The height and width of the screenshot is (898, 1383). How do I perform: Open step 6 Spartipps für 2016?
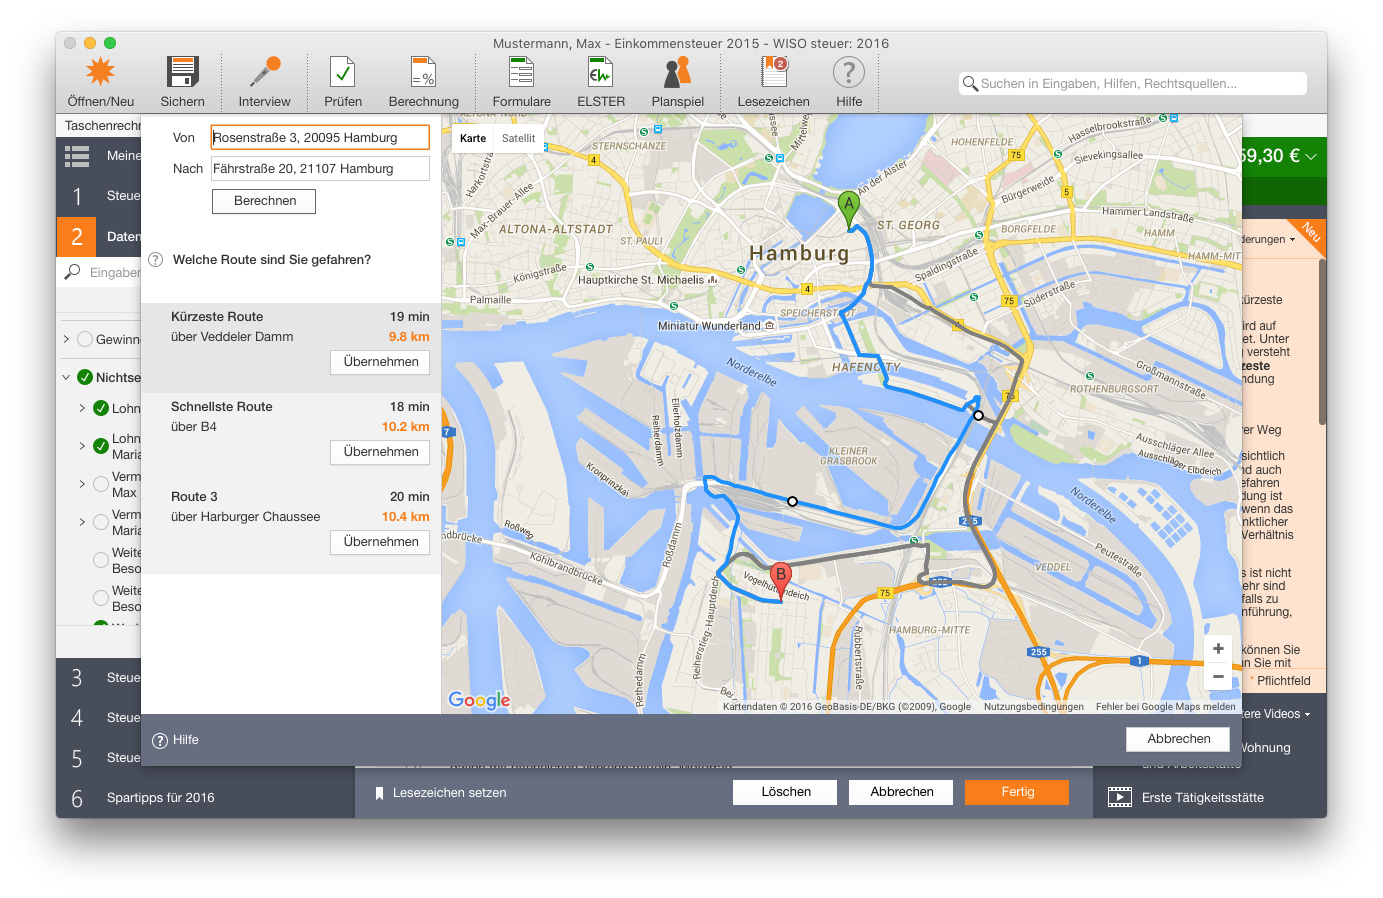point(205,798)
